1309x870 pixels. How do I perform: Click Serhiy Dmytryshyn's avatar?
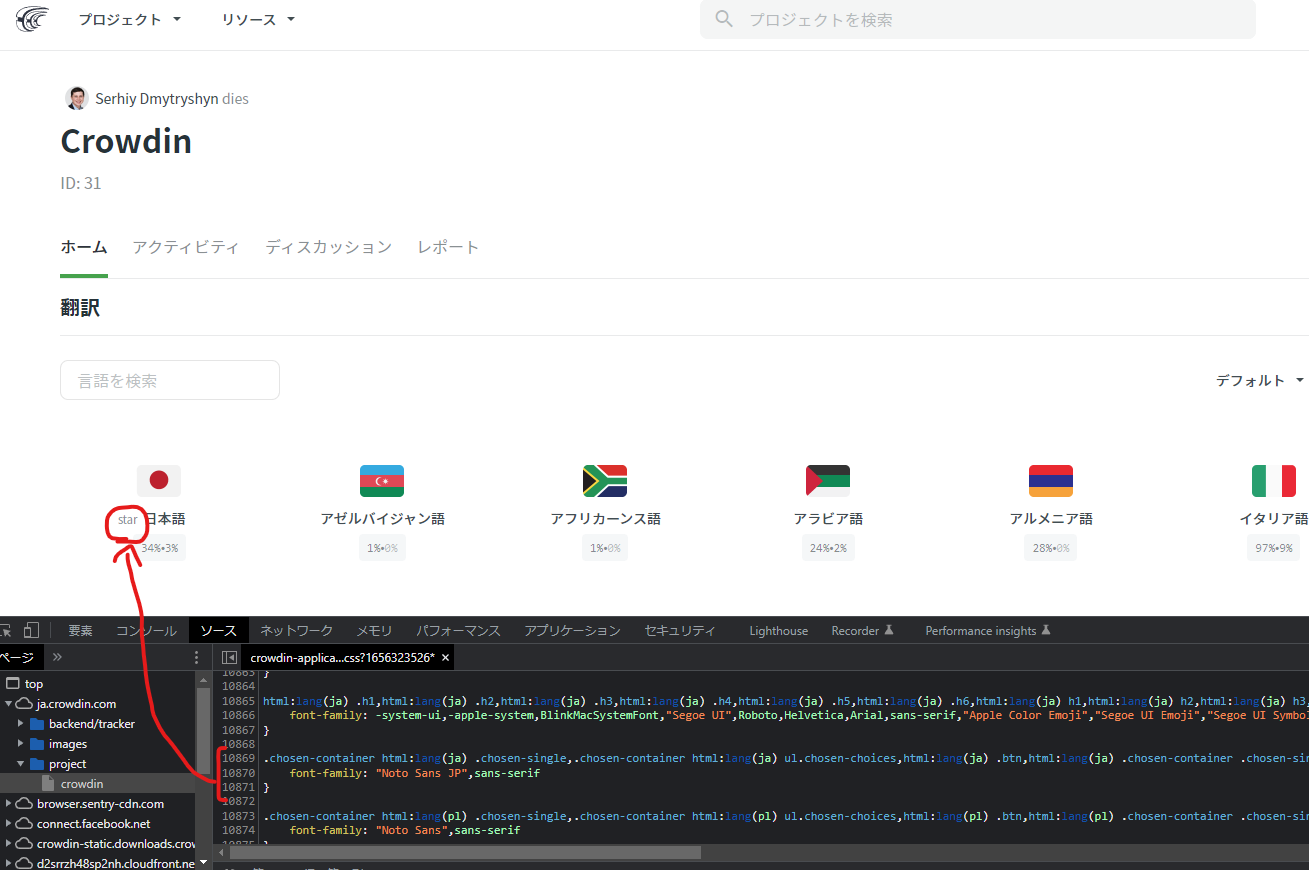pyautogui.click(x=76, y=98)
